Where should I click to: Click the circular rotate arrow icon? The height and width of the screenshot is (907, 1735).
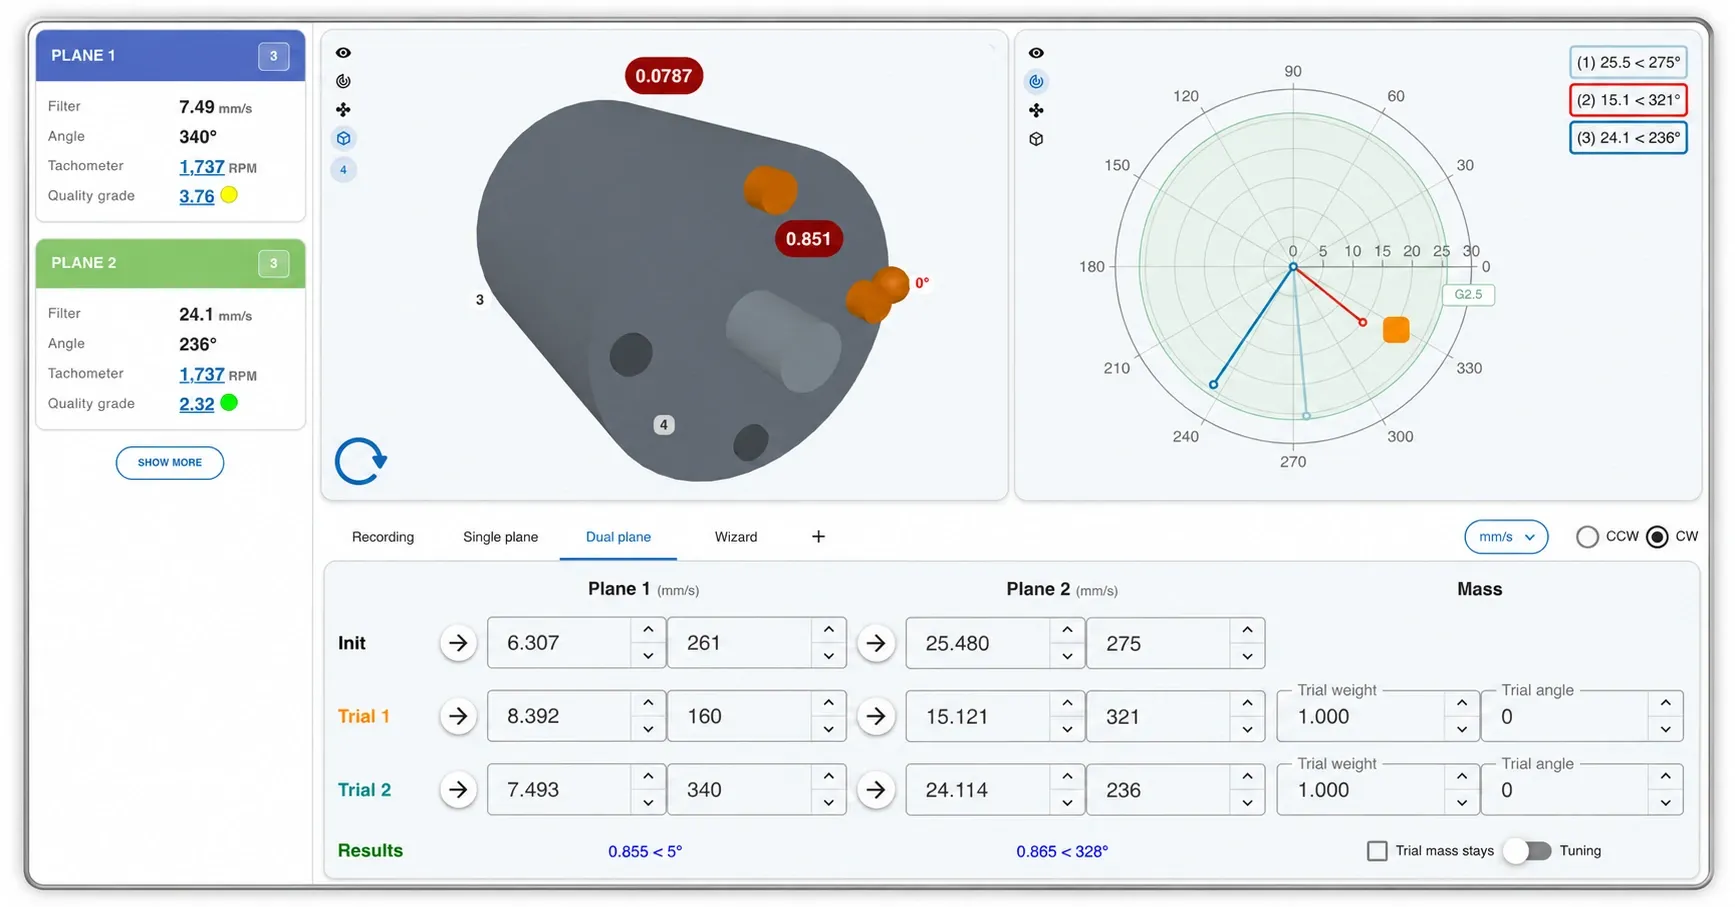pyautogui.click(x=360, y=461)
